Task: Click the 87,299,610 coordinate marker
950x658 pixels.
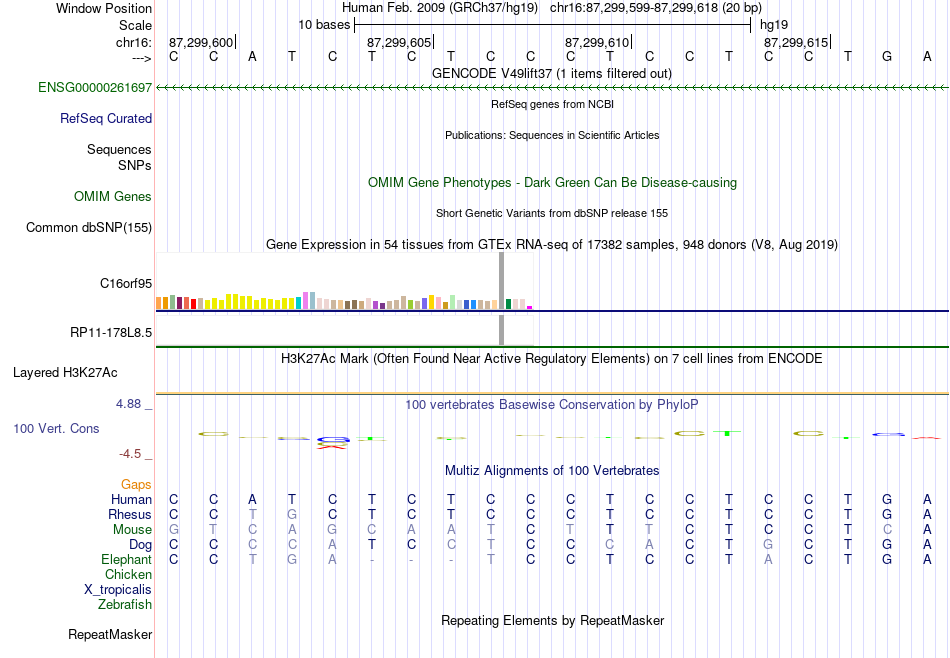Action: 597,42
